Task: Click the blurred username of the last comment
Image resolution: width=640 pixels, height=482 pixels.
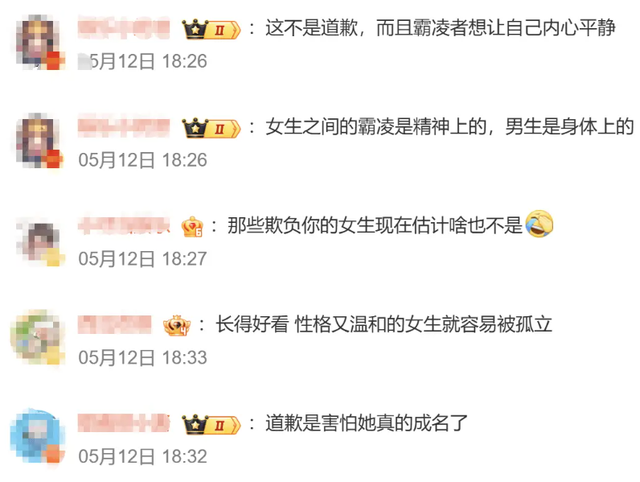Action: pos(124,423)
